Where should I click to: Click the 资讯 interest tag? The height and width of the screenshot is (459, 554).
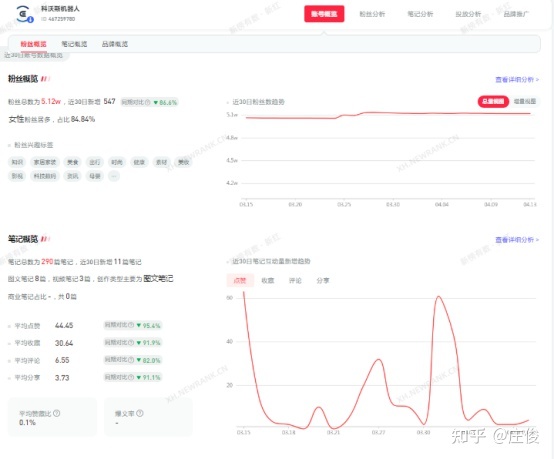(x=72, y=176)
